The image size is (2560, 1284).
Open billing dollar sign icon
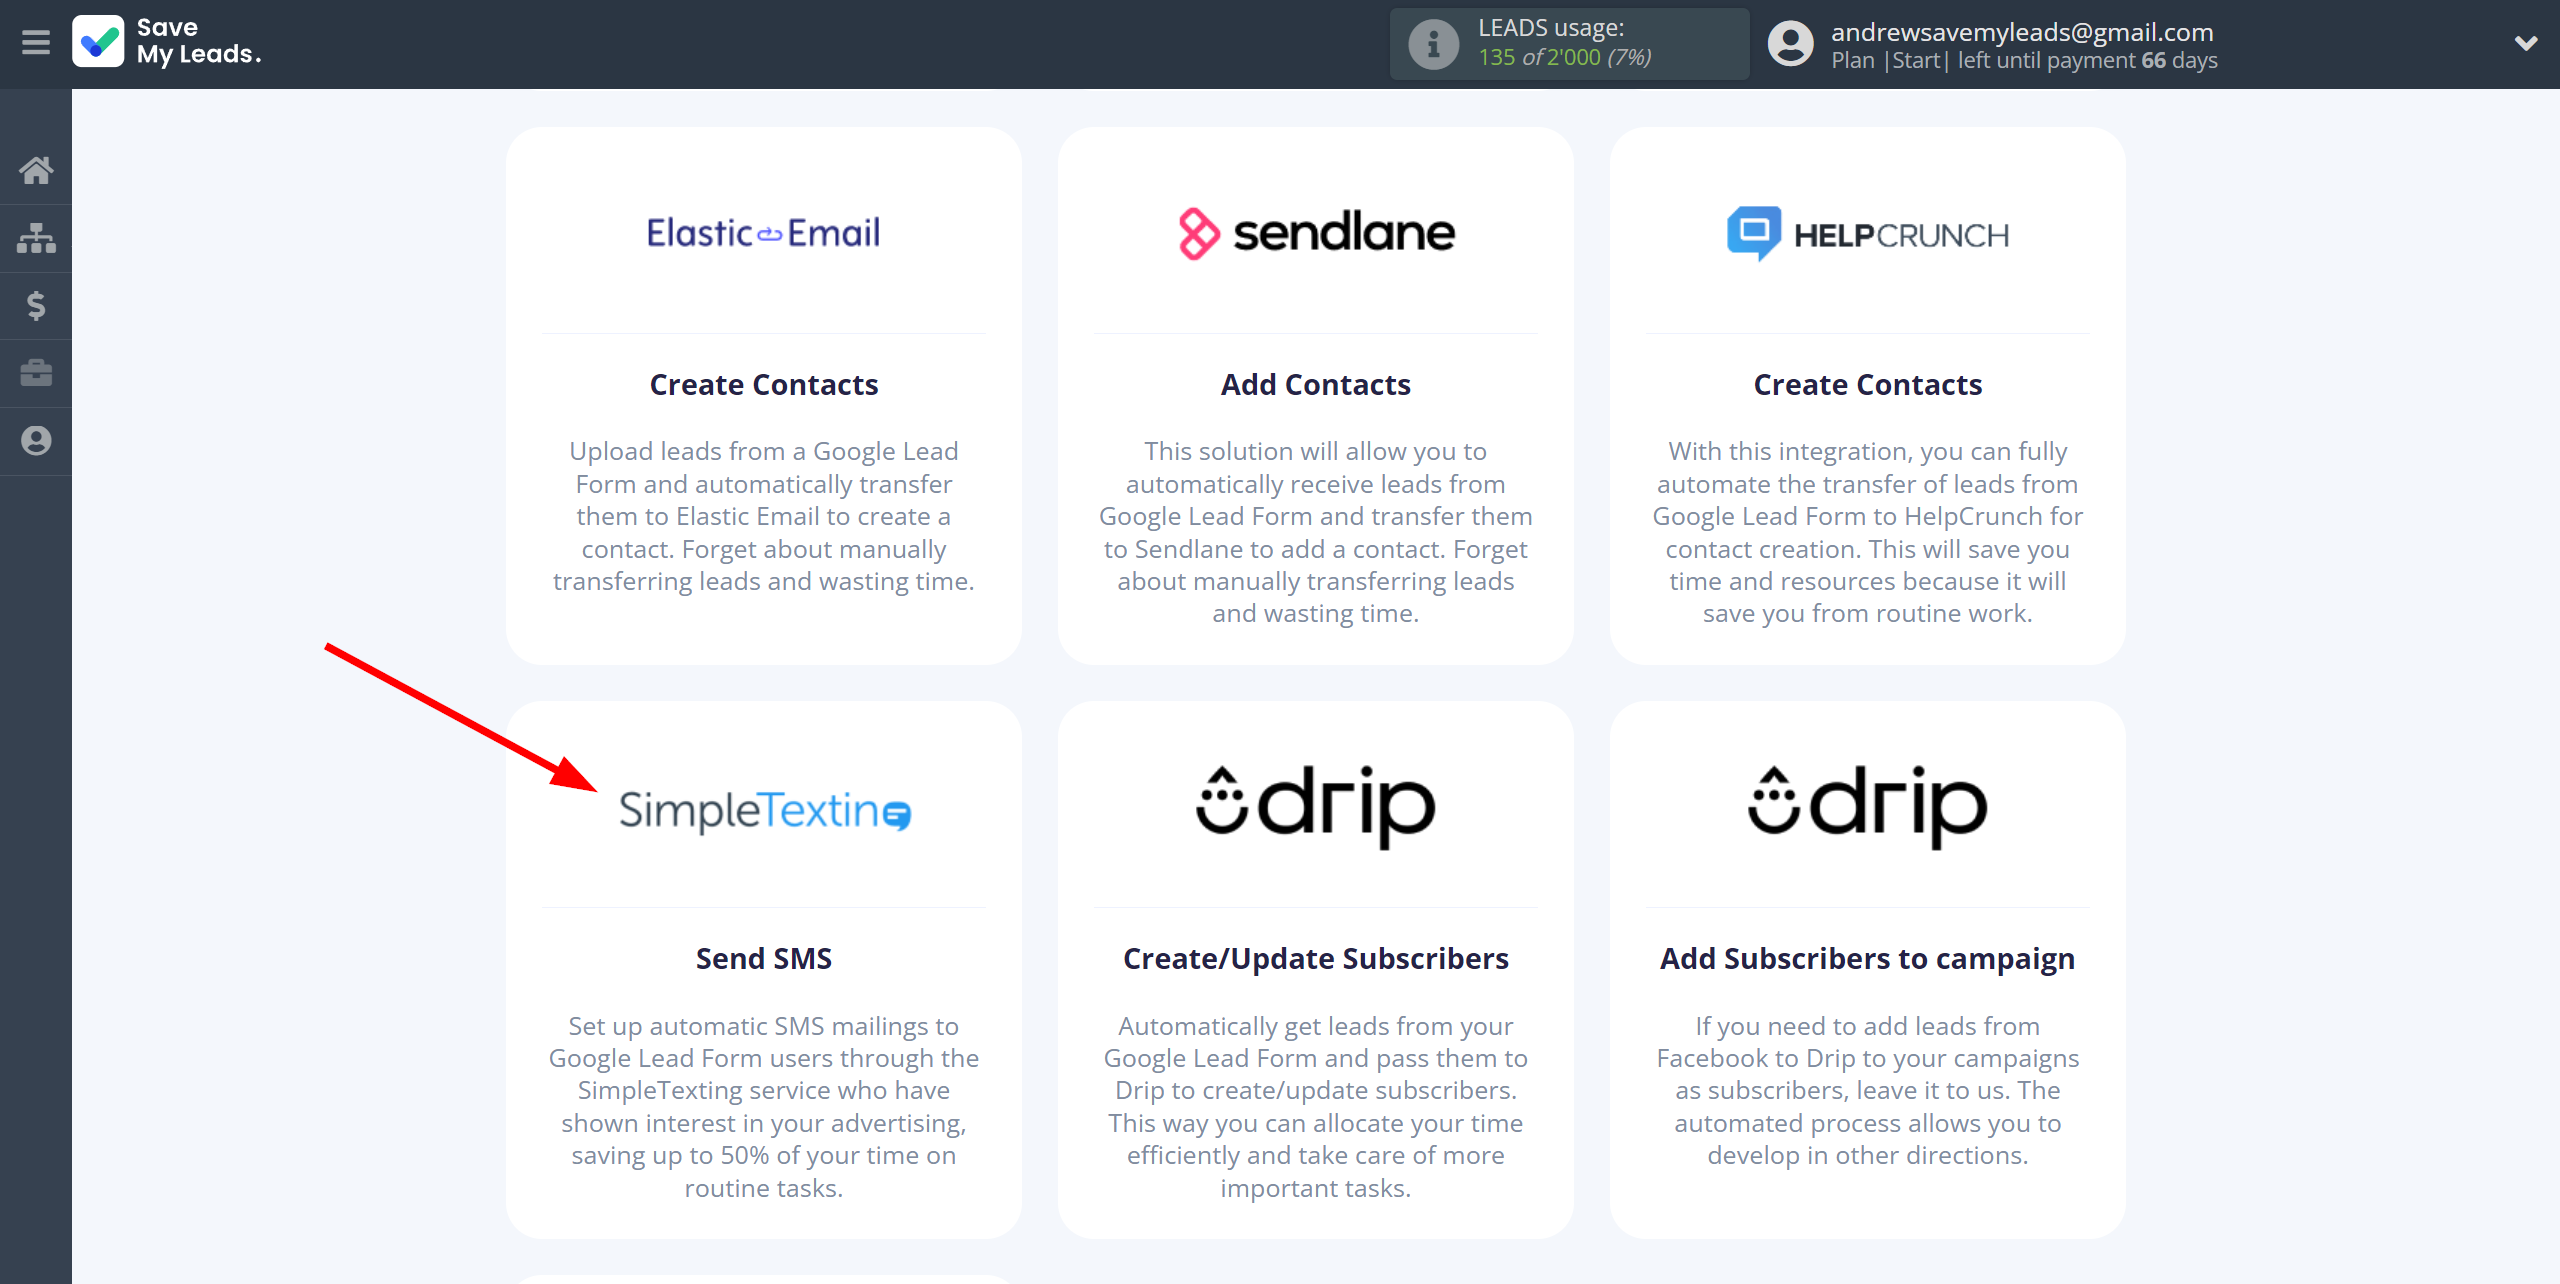pos(36,305)
